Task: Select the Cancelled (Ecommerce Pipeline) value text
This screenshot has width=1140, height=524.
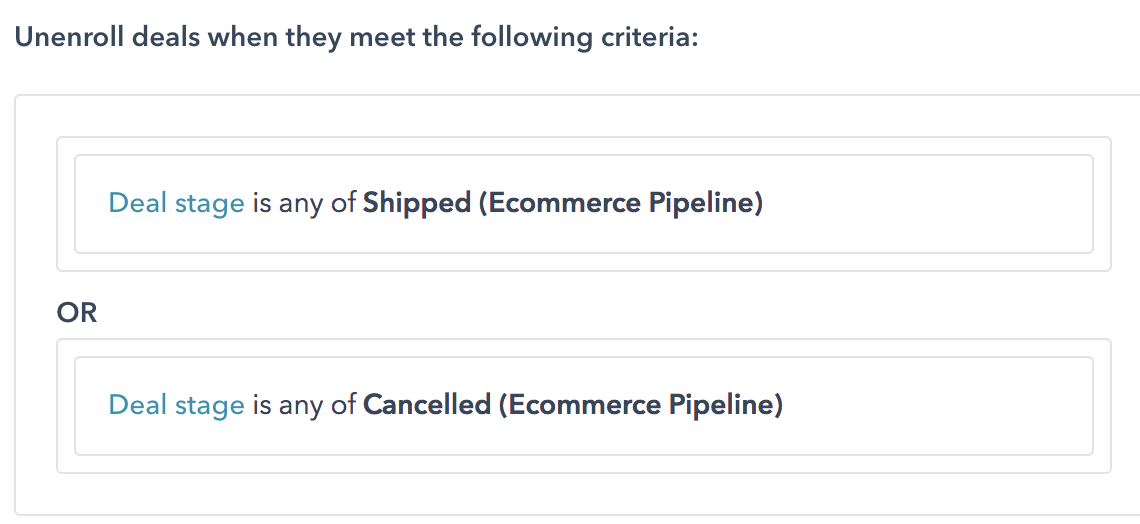Action: [x=572, y=405]
